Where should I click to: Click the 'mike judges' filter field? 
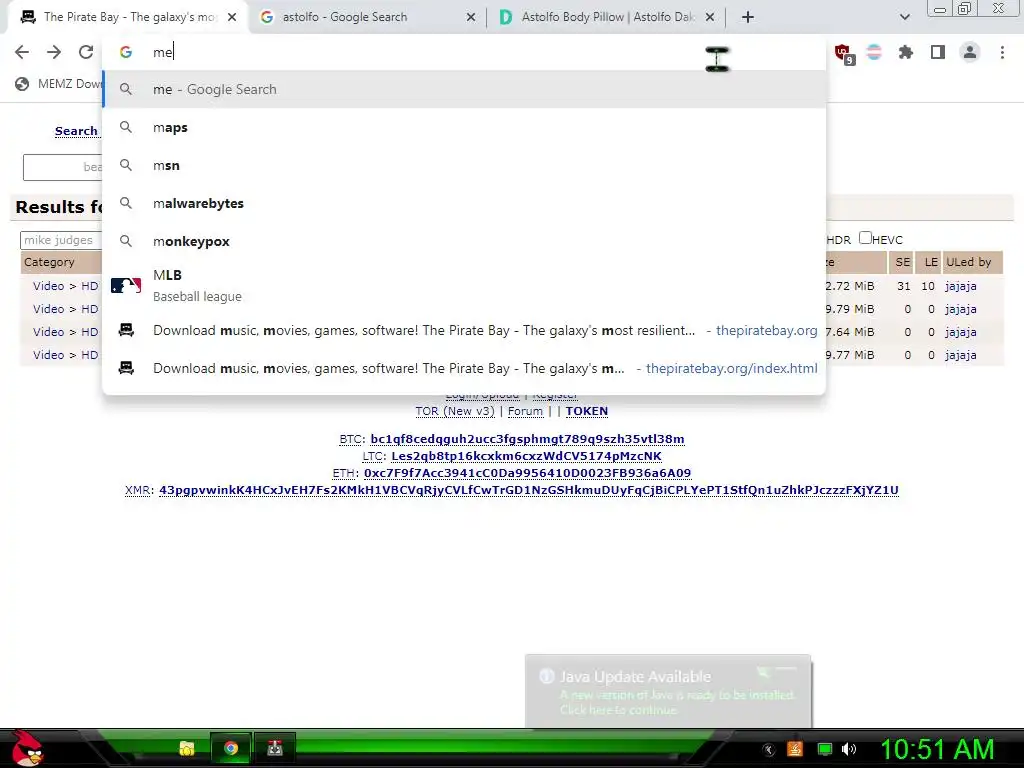(61, 240)
